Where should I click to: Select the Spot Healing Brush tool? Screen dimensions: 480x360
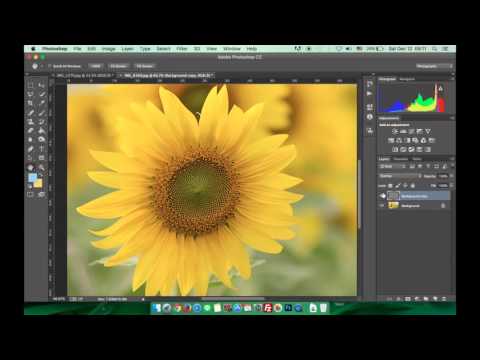(x=30, y=113)
